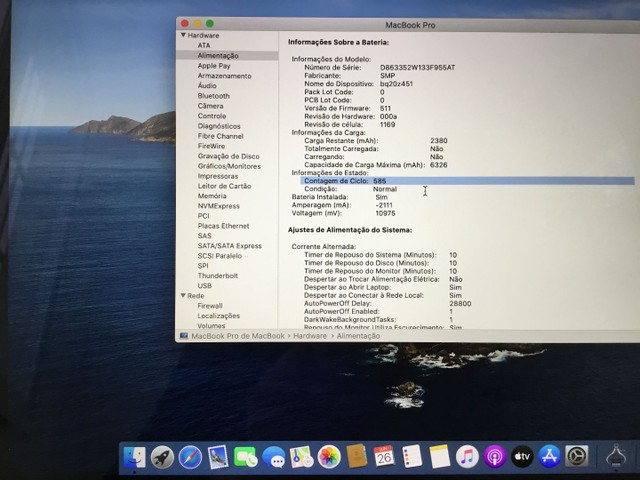Open Notes app in dock
Screen dimensions: 640x480
coord(440,456)
